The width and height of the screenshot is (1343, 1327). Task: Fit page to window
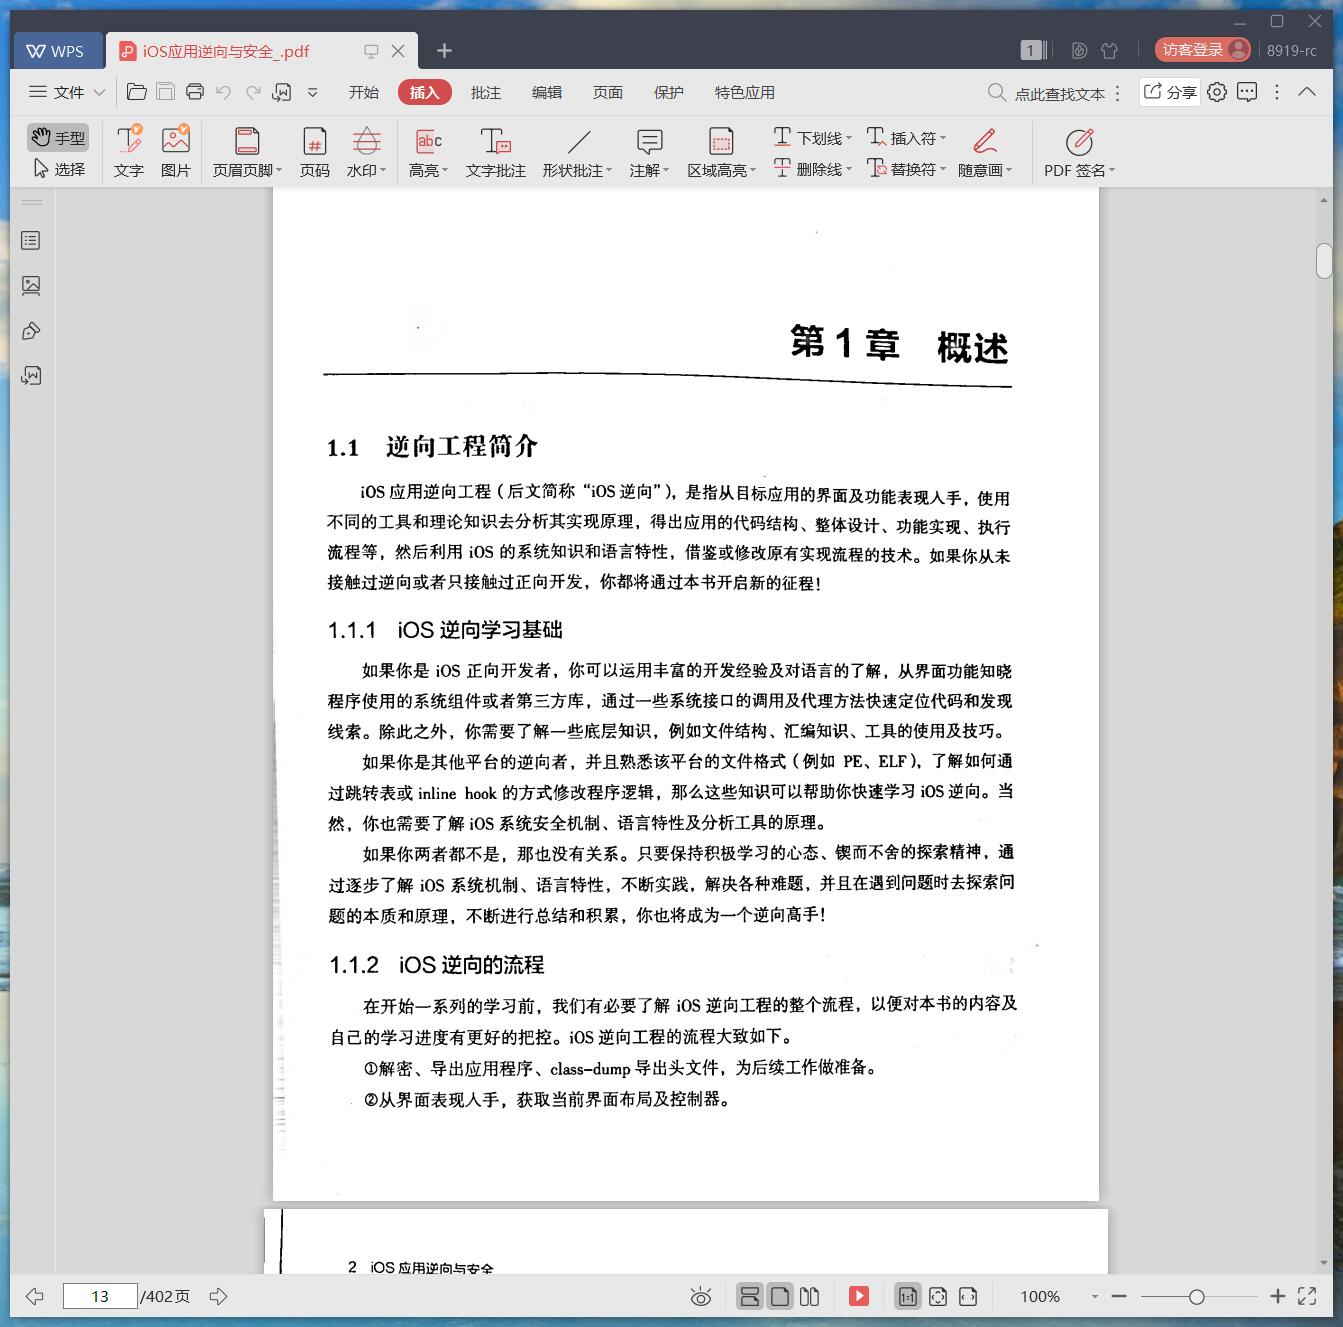click(938, 1296)
